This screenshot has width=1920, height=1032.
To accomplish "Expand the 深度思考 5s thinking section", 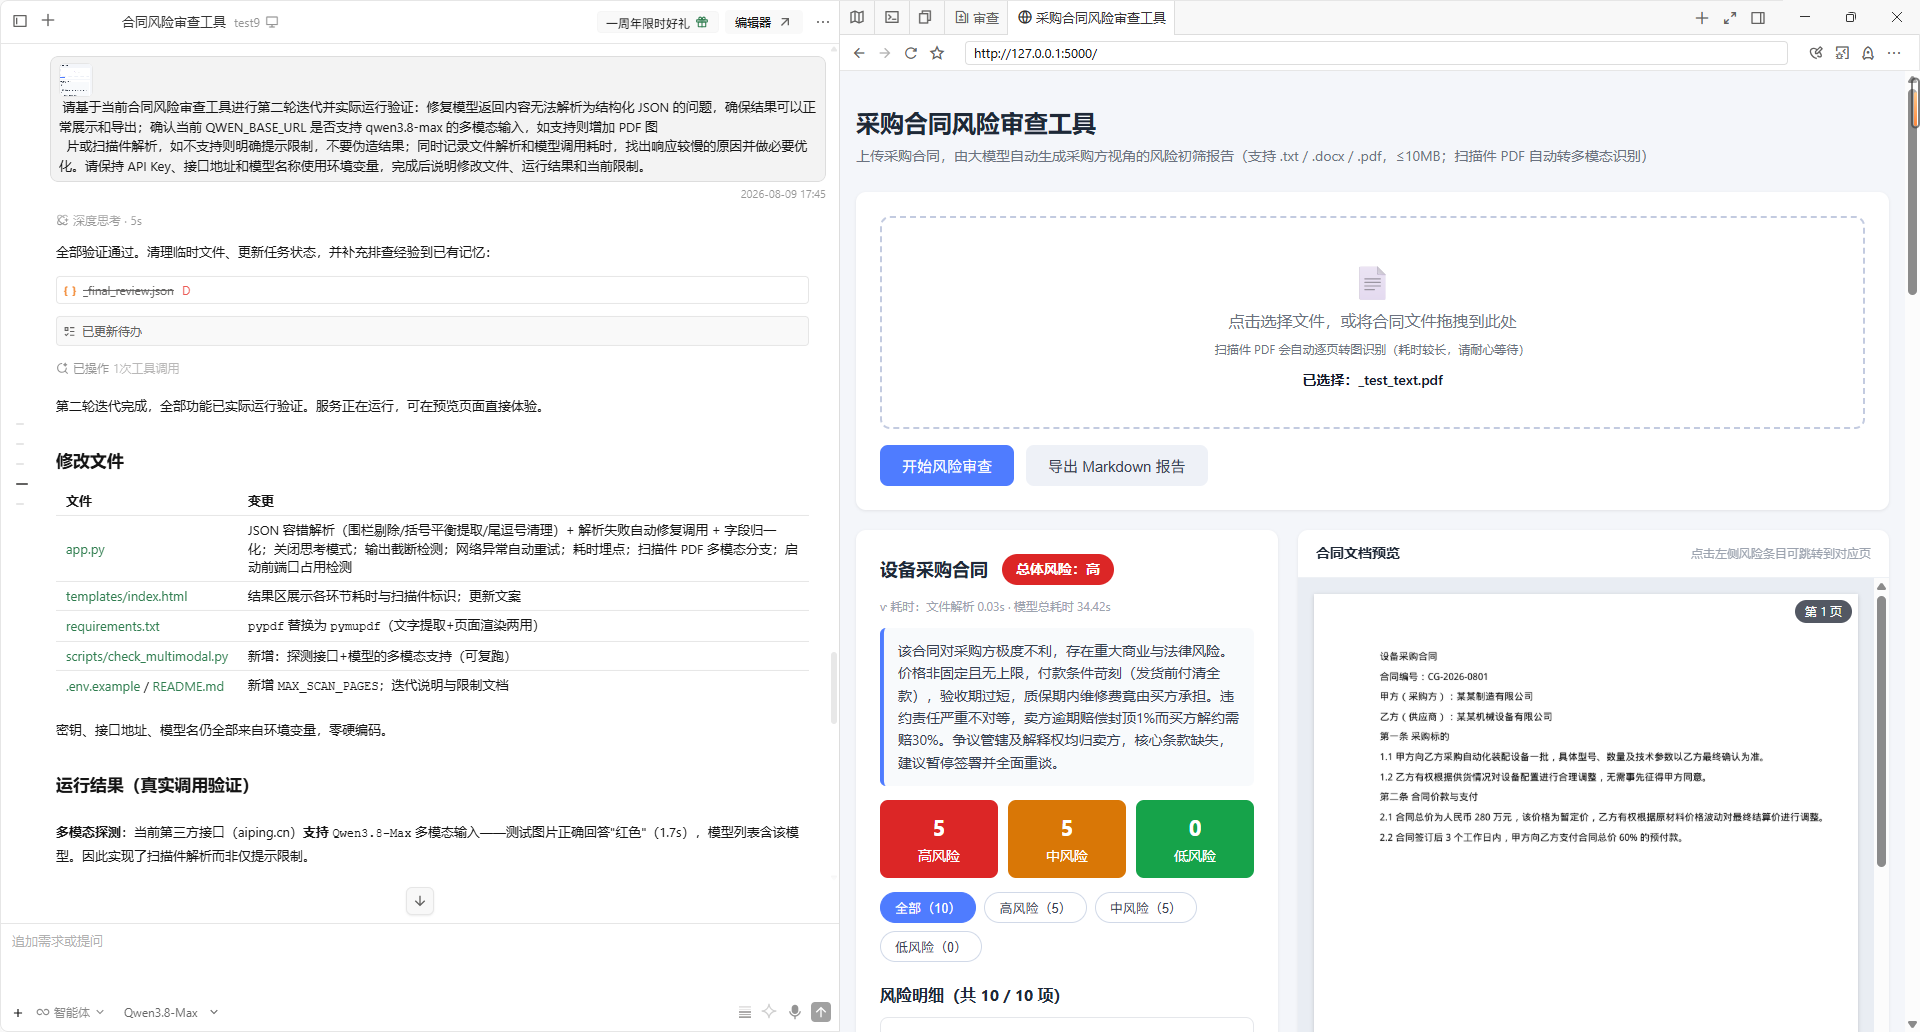I will (x=99, y=221).
